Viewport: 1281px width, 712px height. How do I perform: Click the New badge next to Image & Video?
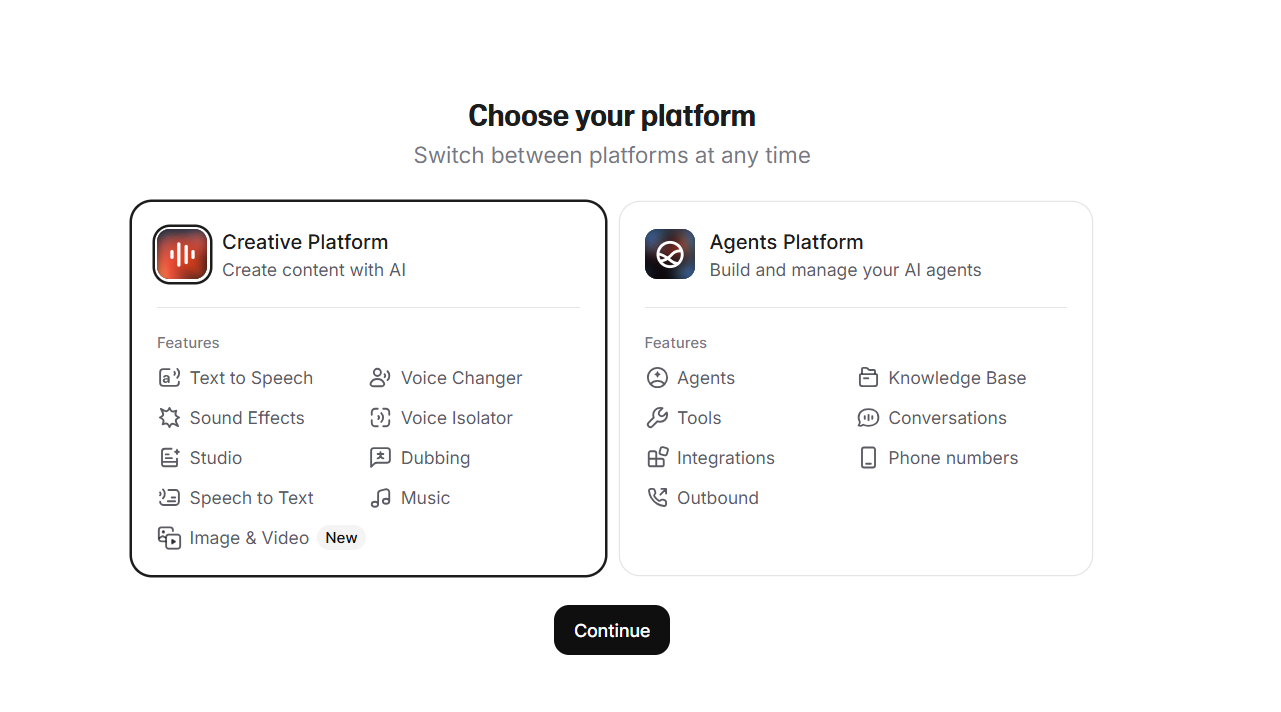pyautogui.click(x=341, y=538)
